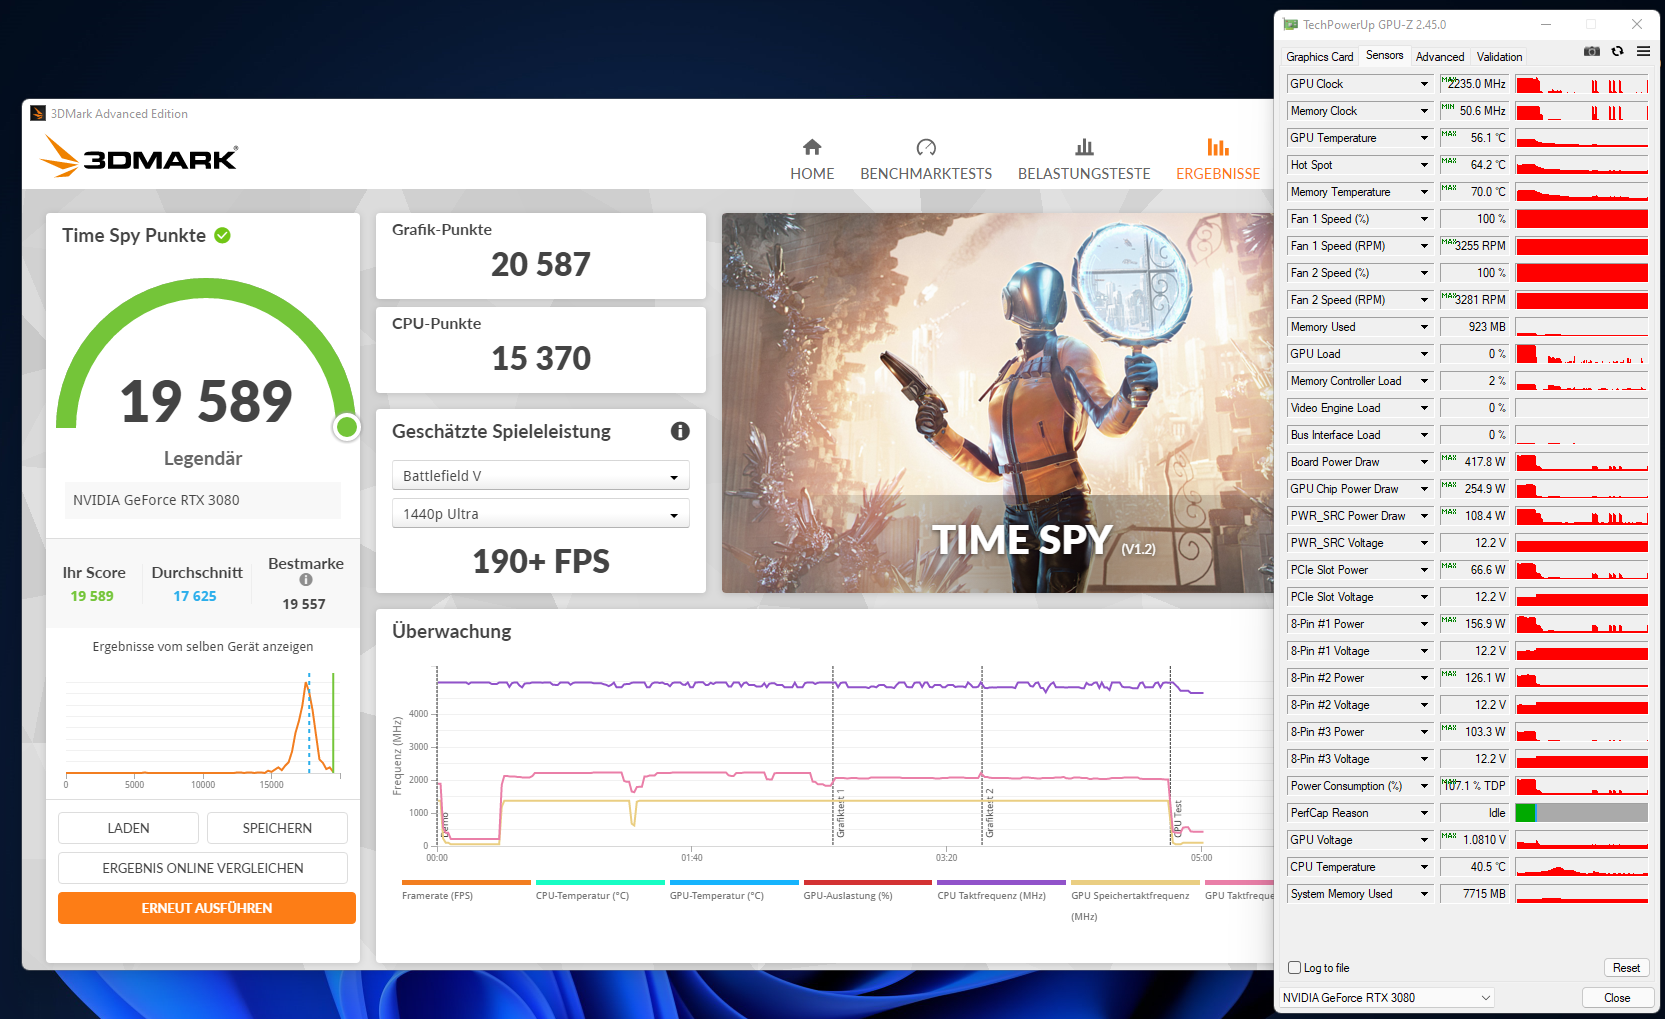This screenshot has height=1019, width=1665.
Task: Open the NVIDIA GeForce RTX 3080 device selector in GPU-Z
Action: point(1387,997)
